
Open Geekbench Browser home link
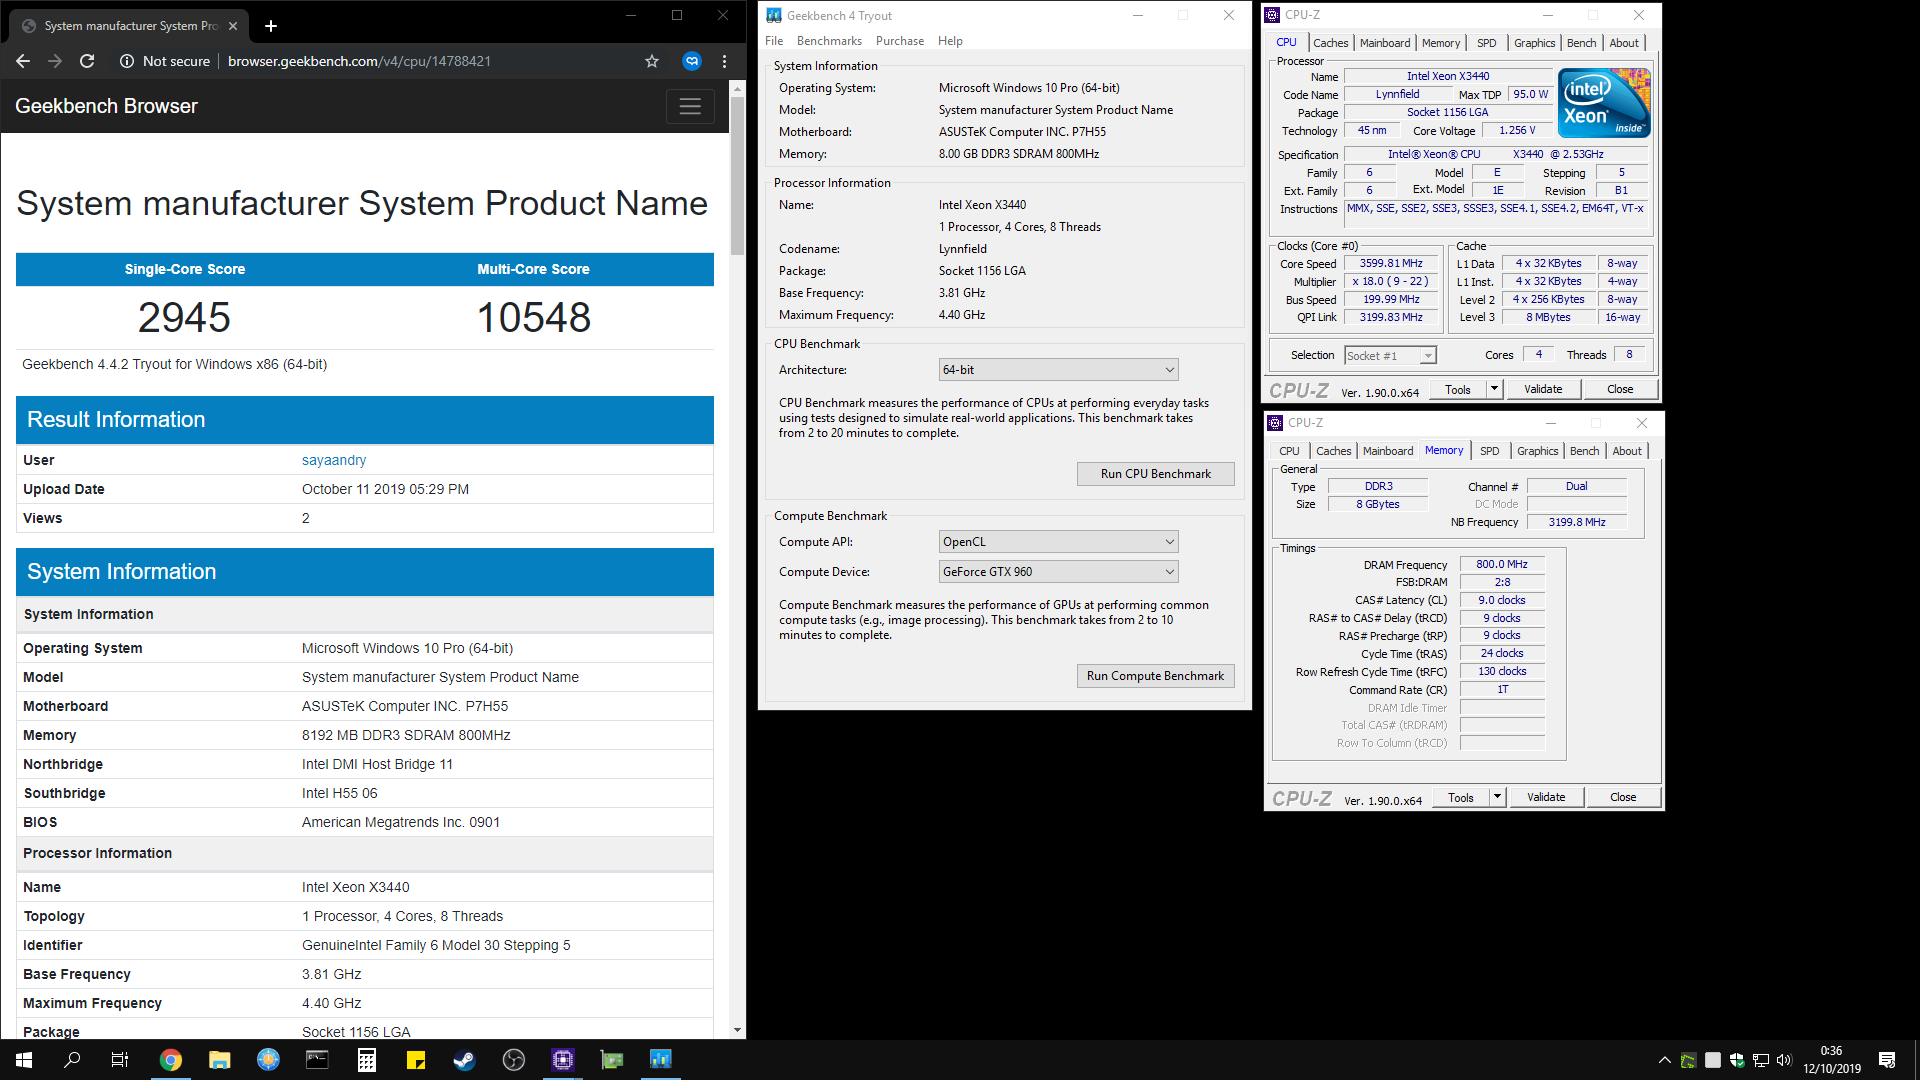point(106,106)
